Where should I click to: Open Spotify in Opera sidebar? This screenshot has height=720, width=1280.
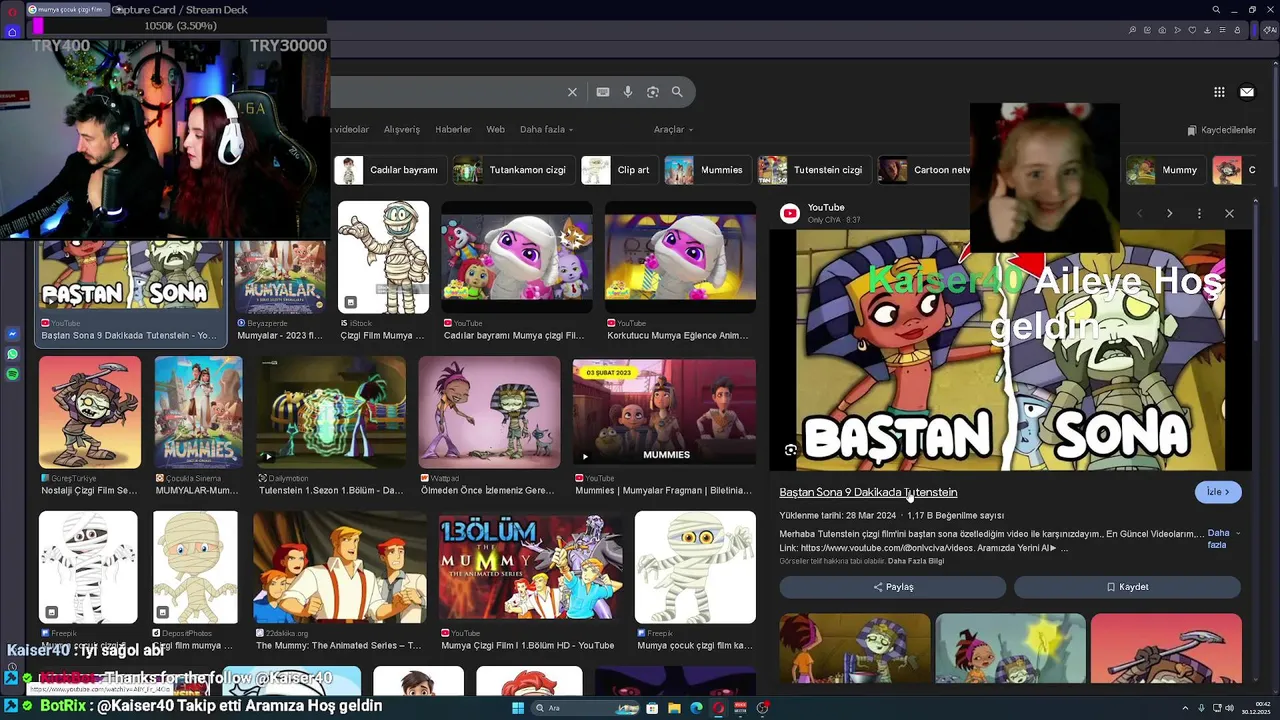(x=12, y=374)
